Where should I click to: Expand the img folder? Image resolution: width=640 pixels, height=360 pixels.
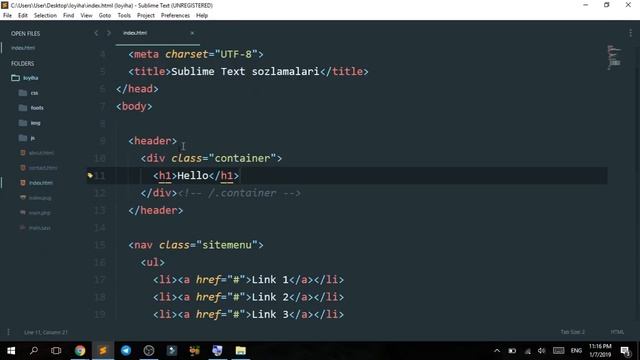pos(29,123)
